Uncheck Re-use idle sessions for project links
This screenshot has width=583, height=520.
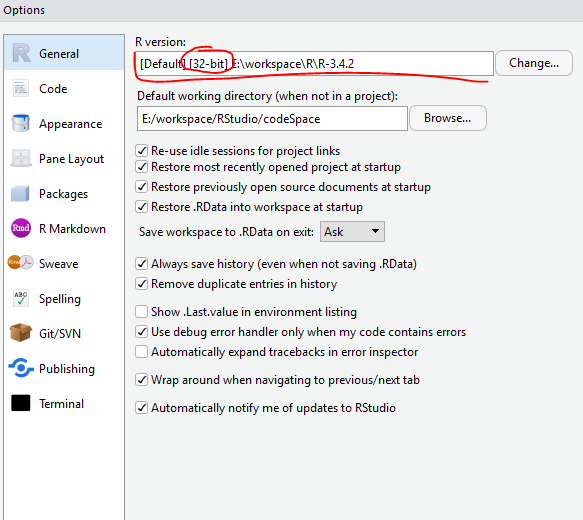click(x=142, y=151)
